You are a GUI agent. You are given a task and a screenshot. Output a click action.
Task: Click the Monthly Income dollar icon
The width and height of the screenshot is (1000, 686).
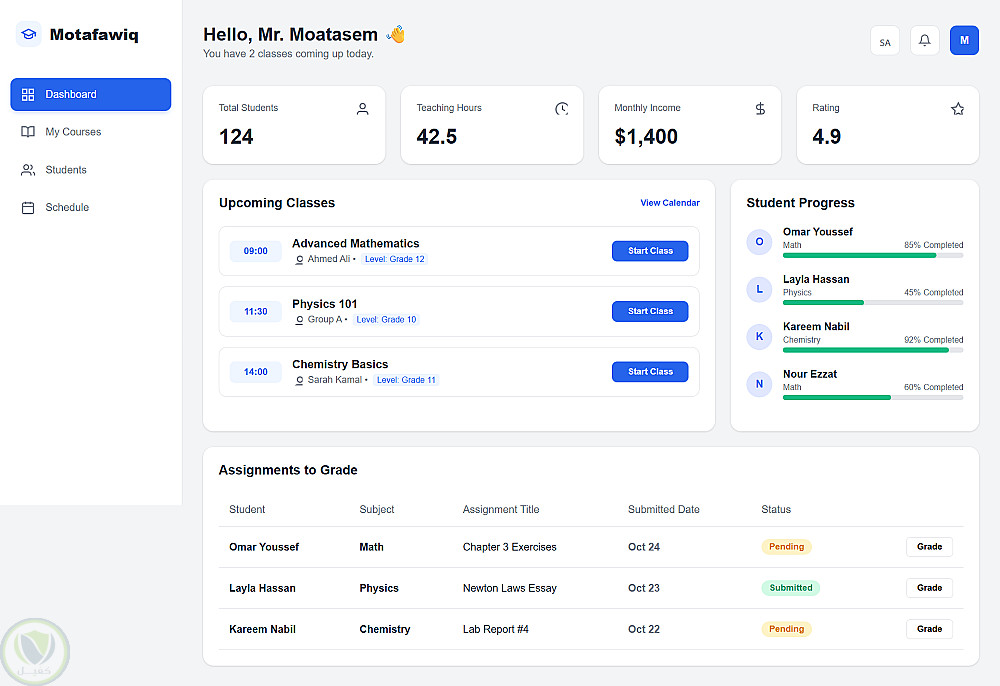coord(760,109)
